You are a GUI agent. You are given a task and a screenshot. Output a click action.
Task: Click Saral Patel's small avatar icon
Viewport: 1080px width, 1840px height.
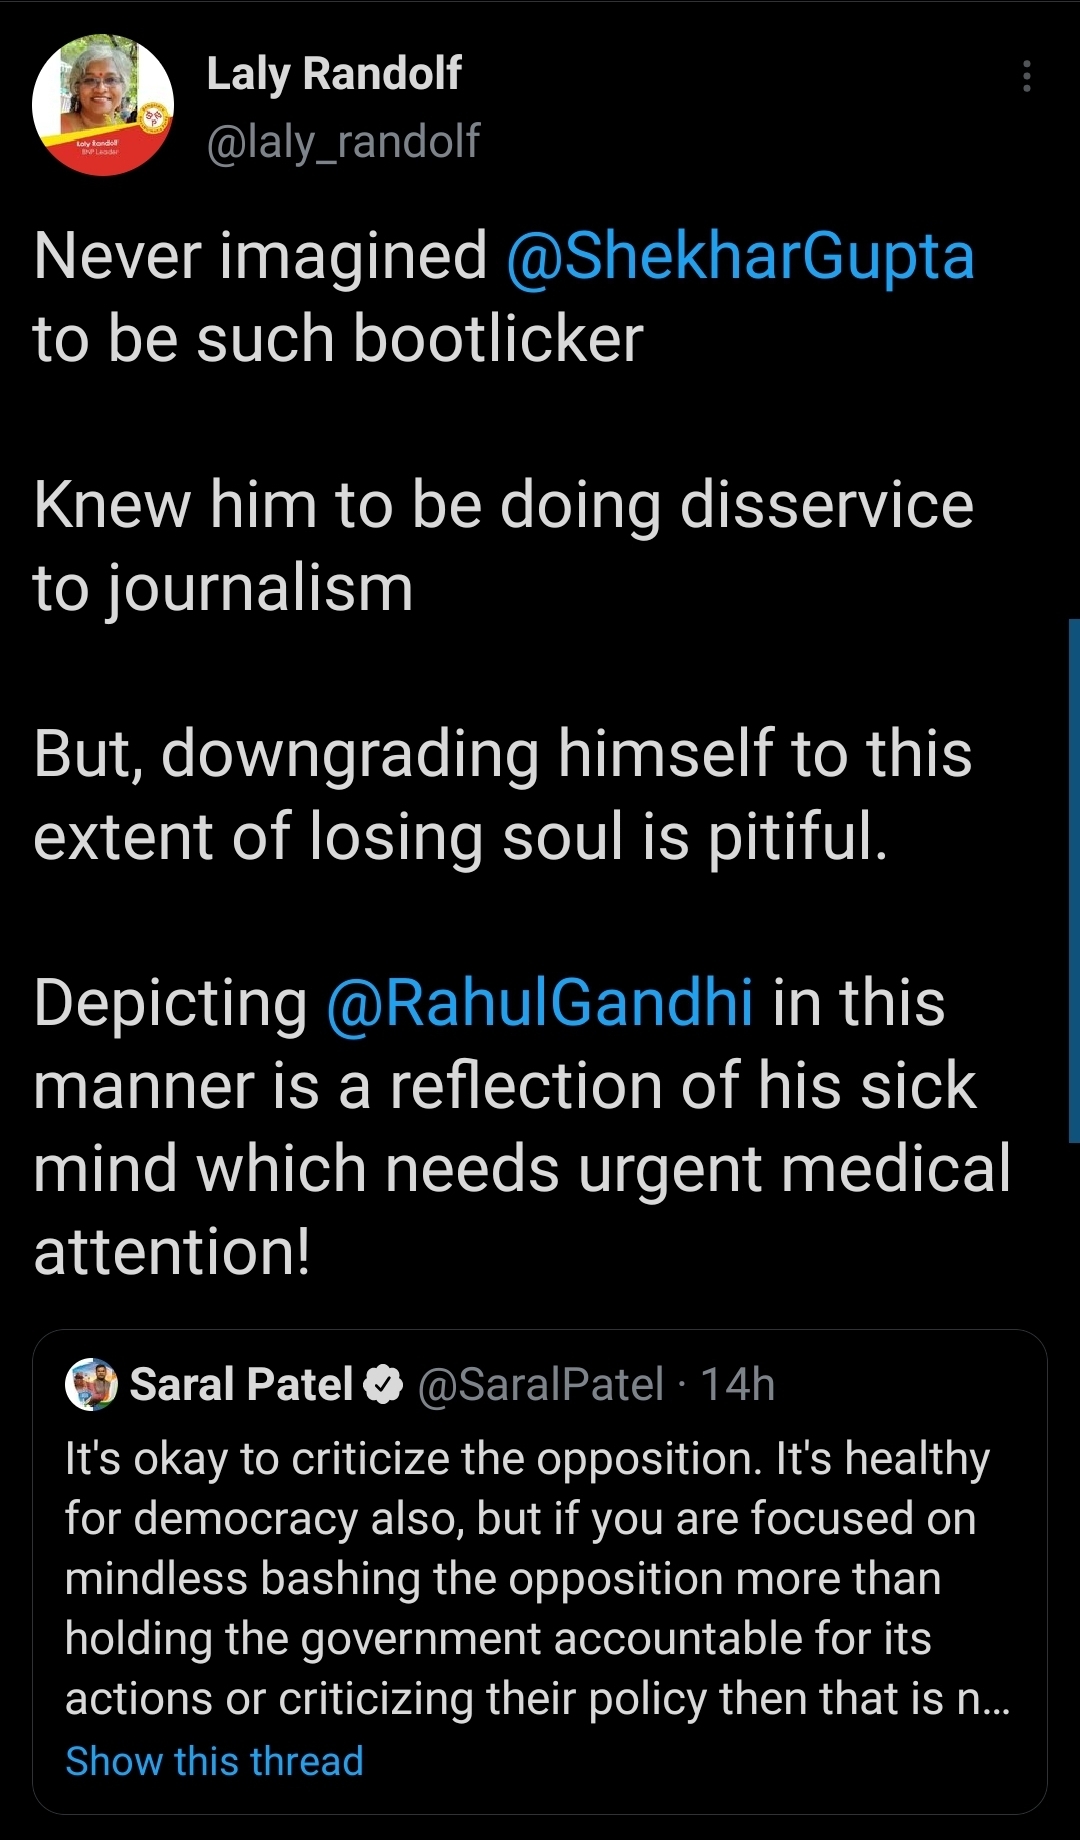91,1384
